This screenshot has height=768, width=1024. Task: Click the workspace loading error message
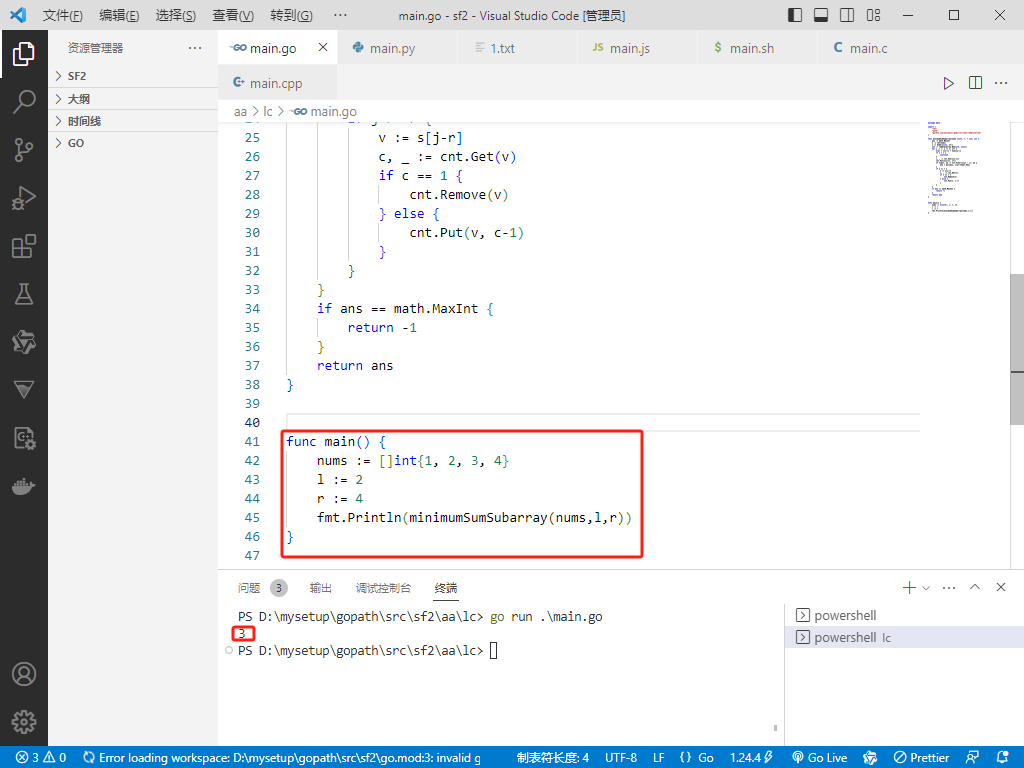click(x=281, y=758)
